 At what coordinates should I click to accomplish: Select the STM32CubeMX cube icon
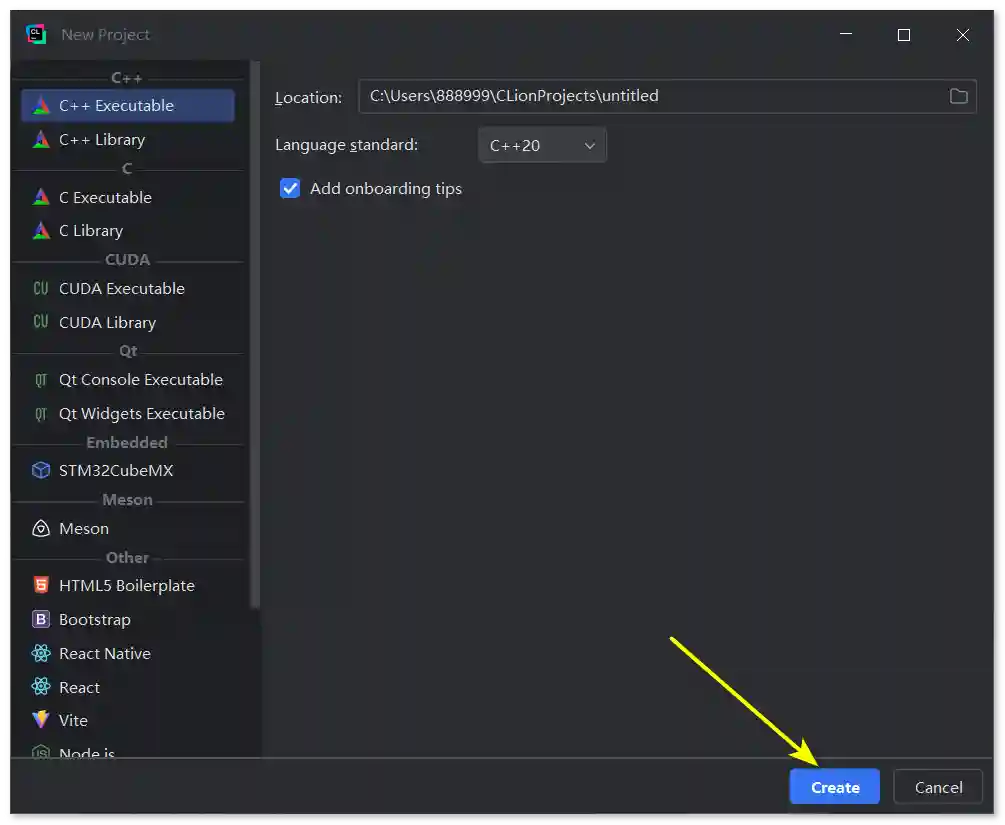(41, 471)
